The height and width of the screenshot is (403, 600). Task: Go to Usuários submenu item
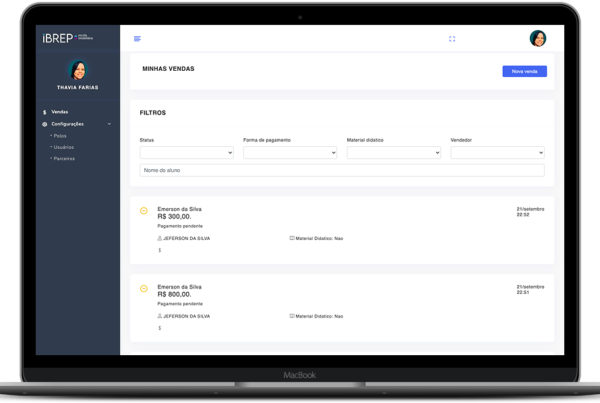click(64, 147)
